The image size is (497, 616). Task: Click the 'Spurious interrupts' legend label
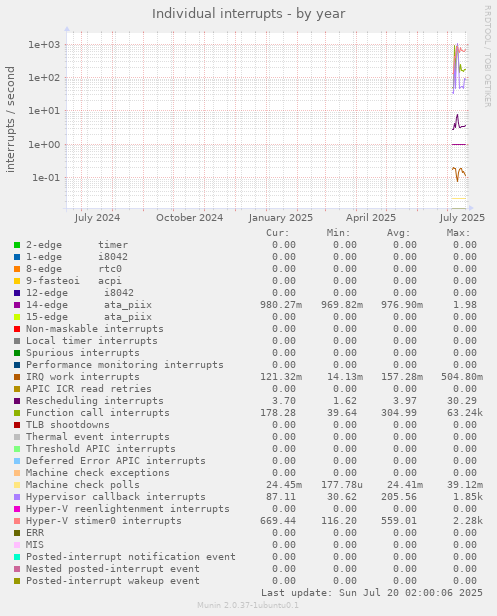click(83, 353)
